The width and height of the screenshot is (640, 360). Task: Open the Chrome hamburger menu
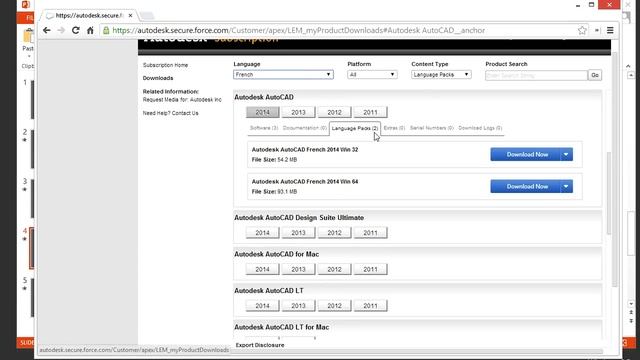(x=610, y=30)
